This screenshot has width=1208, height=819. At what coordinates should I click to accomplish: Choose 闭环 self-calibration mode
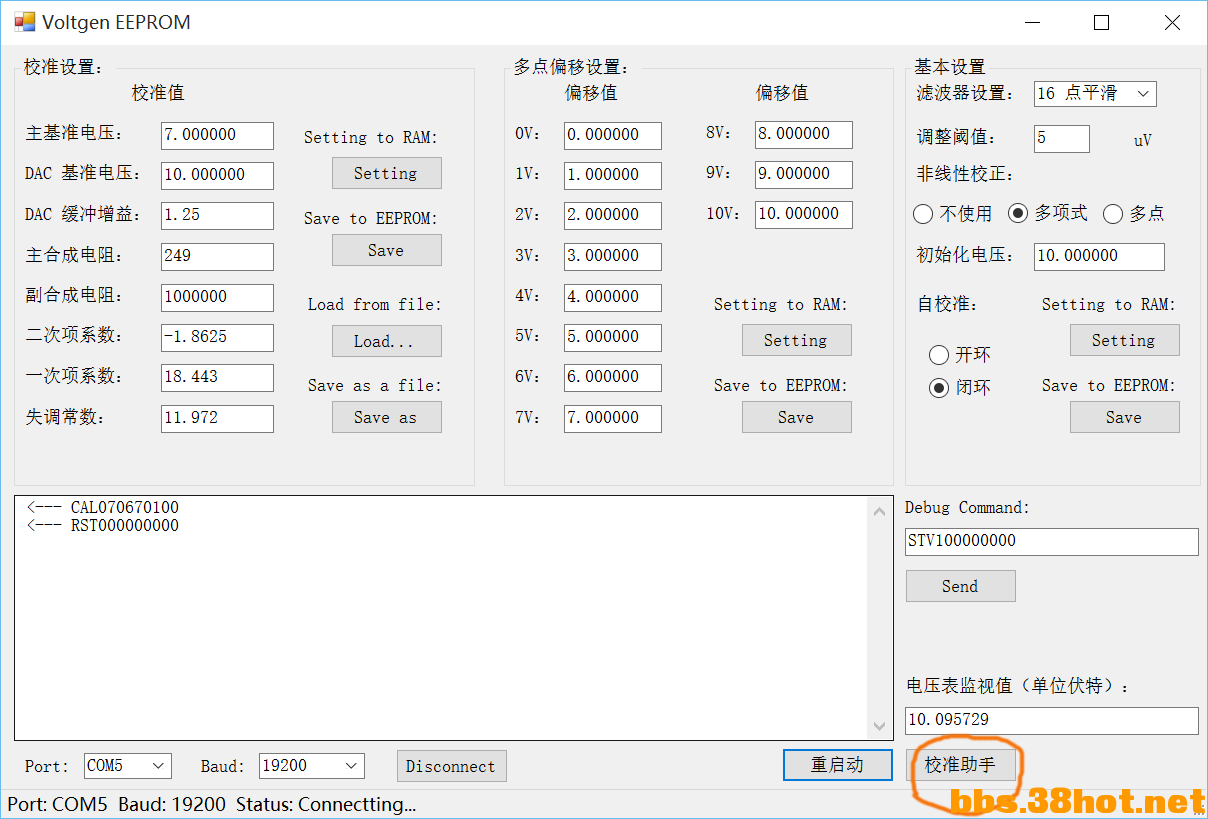pyautogui.click(x=959, y=388)
